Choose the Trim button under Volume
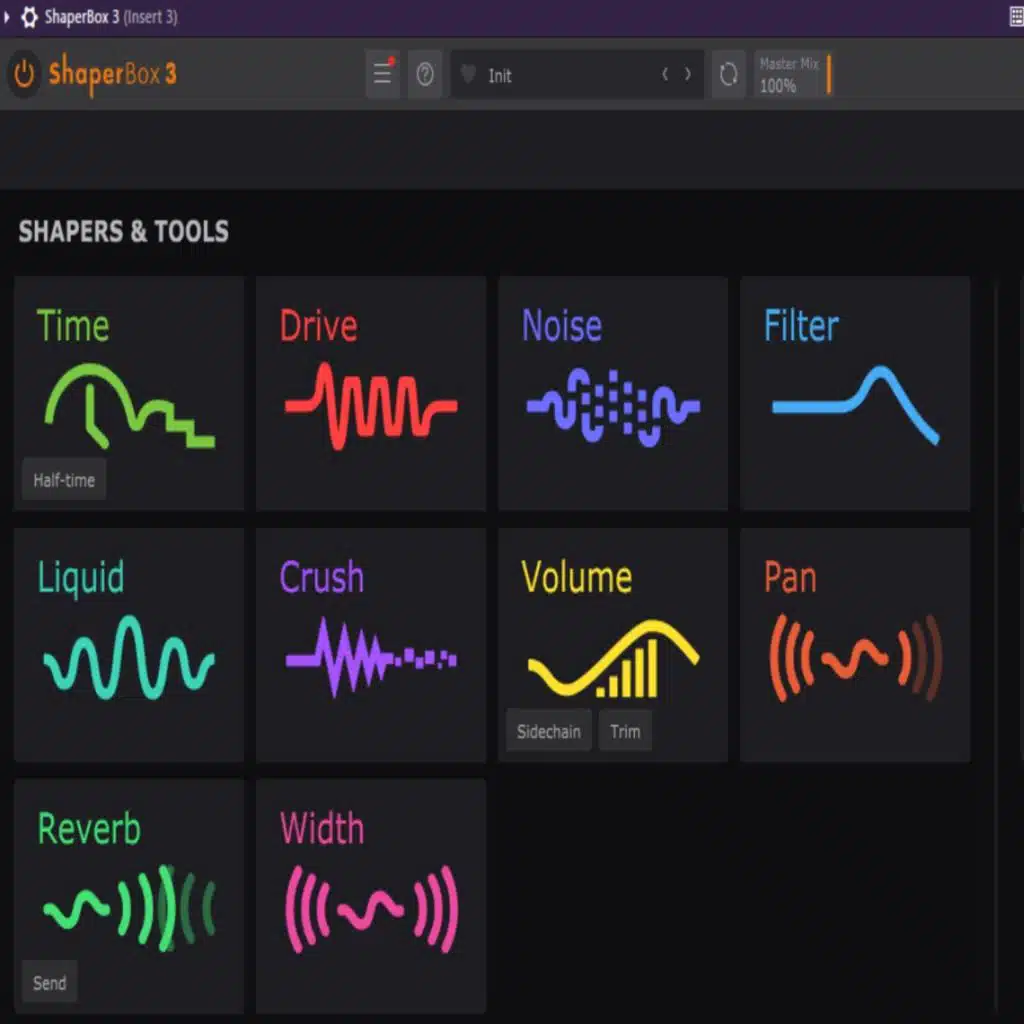 click(x=625, y=731)
